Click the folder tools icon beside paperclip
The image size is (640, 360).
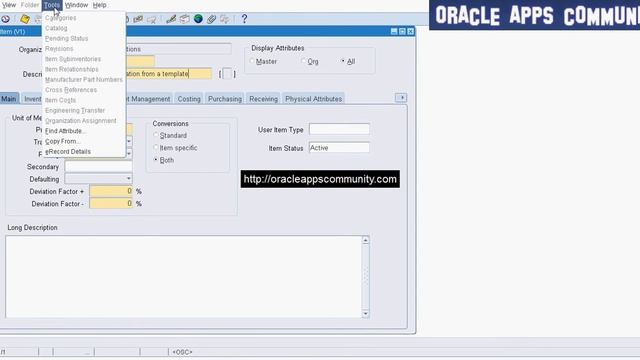click(224, 19)
